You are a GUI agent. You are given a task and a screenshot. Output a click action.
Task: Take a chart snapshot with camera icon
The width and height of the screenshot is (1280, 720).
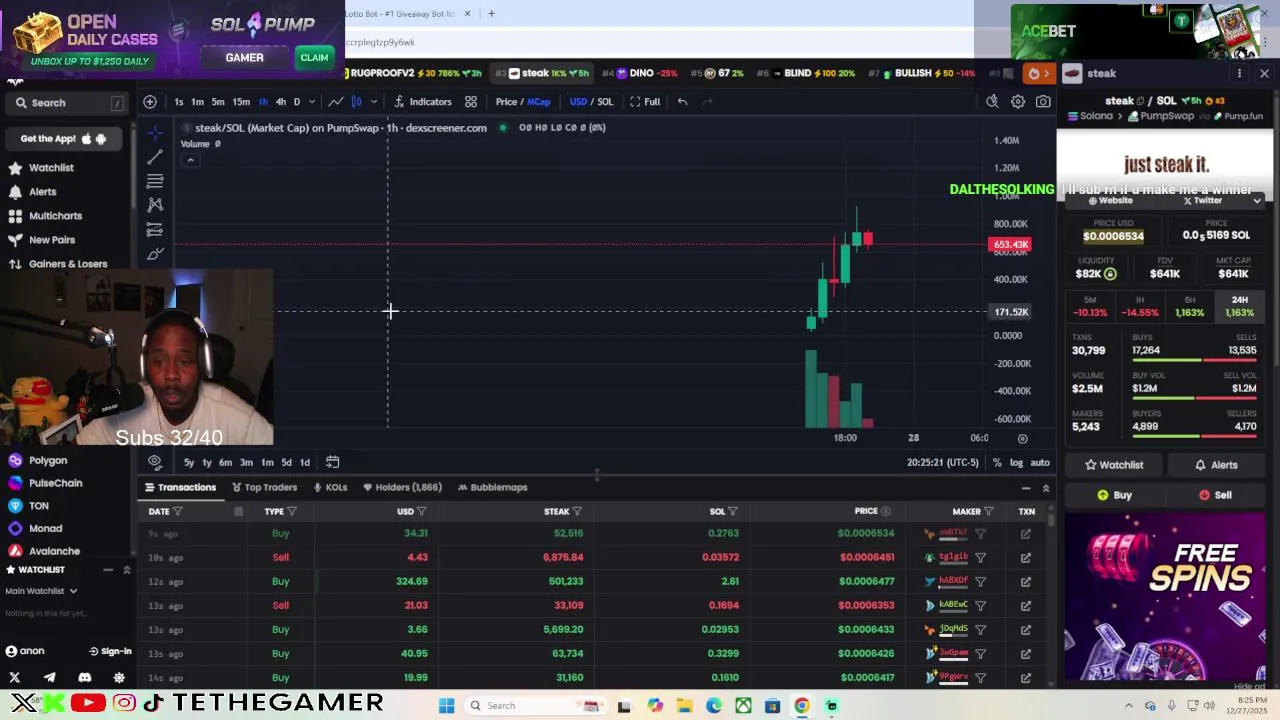(x=1043, y=102)
